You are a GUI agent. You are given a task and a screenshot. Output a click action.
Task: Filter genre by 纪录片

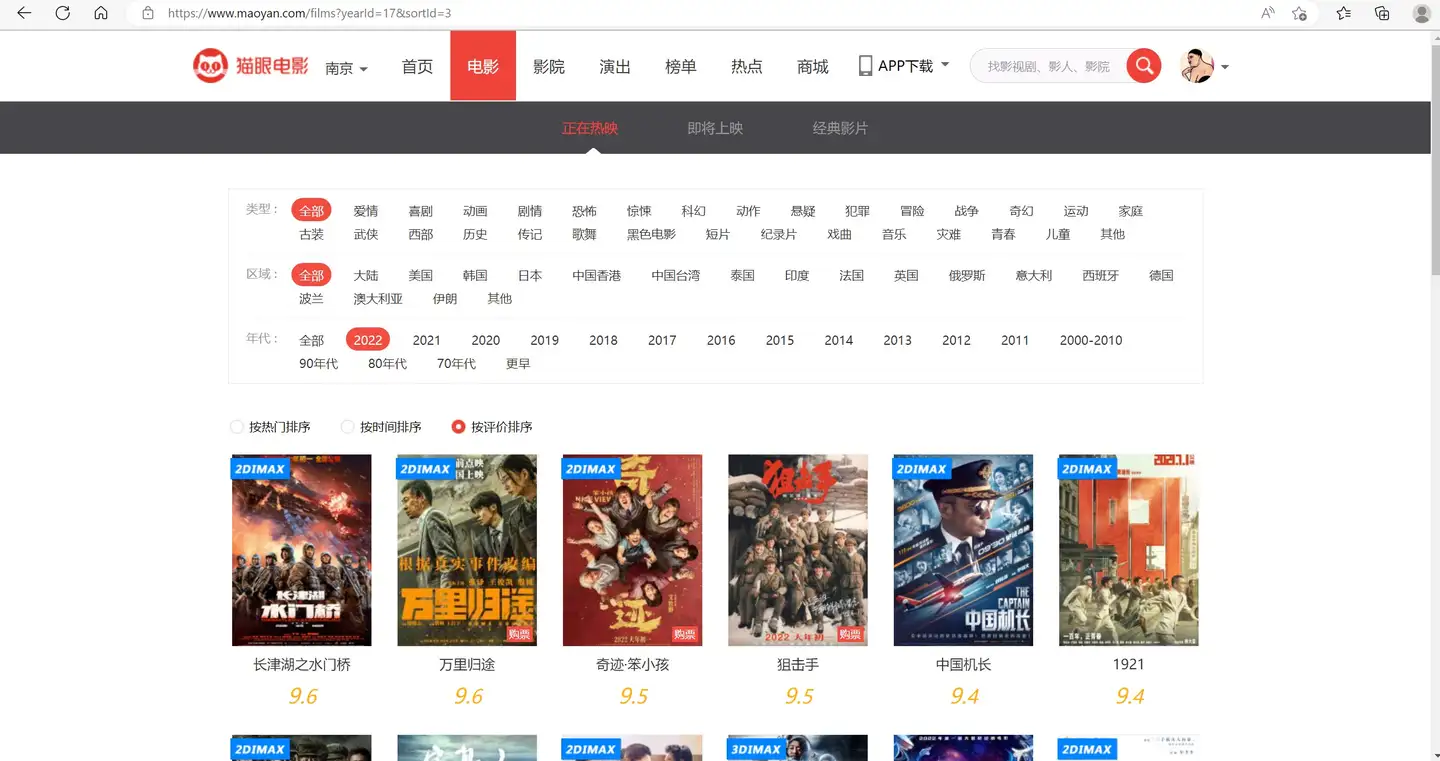(x=779, y=234)
